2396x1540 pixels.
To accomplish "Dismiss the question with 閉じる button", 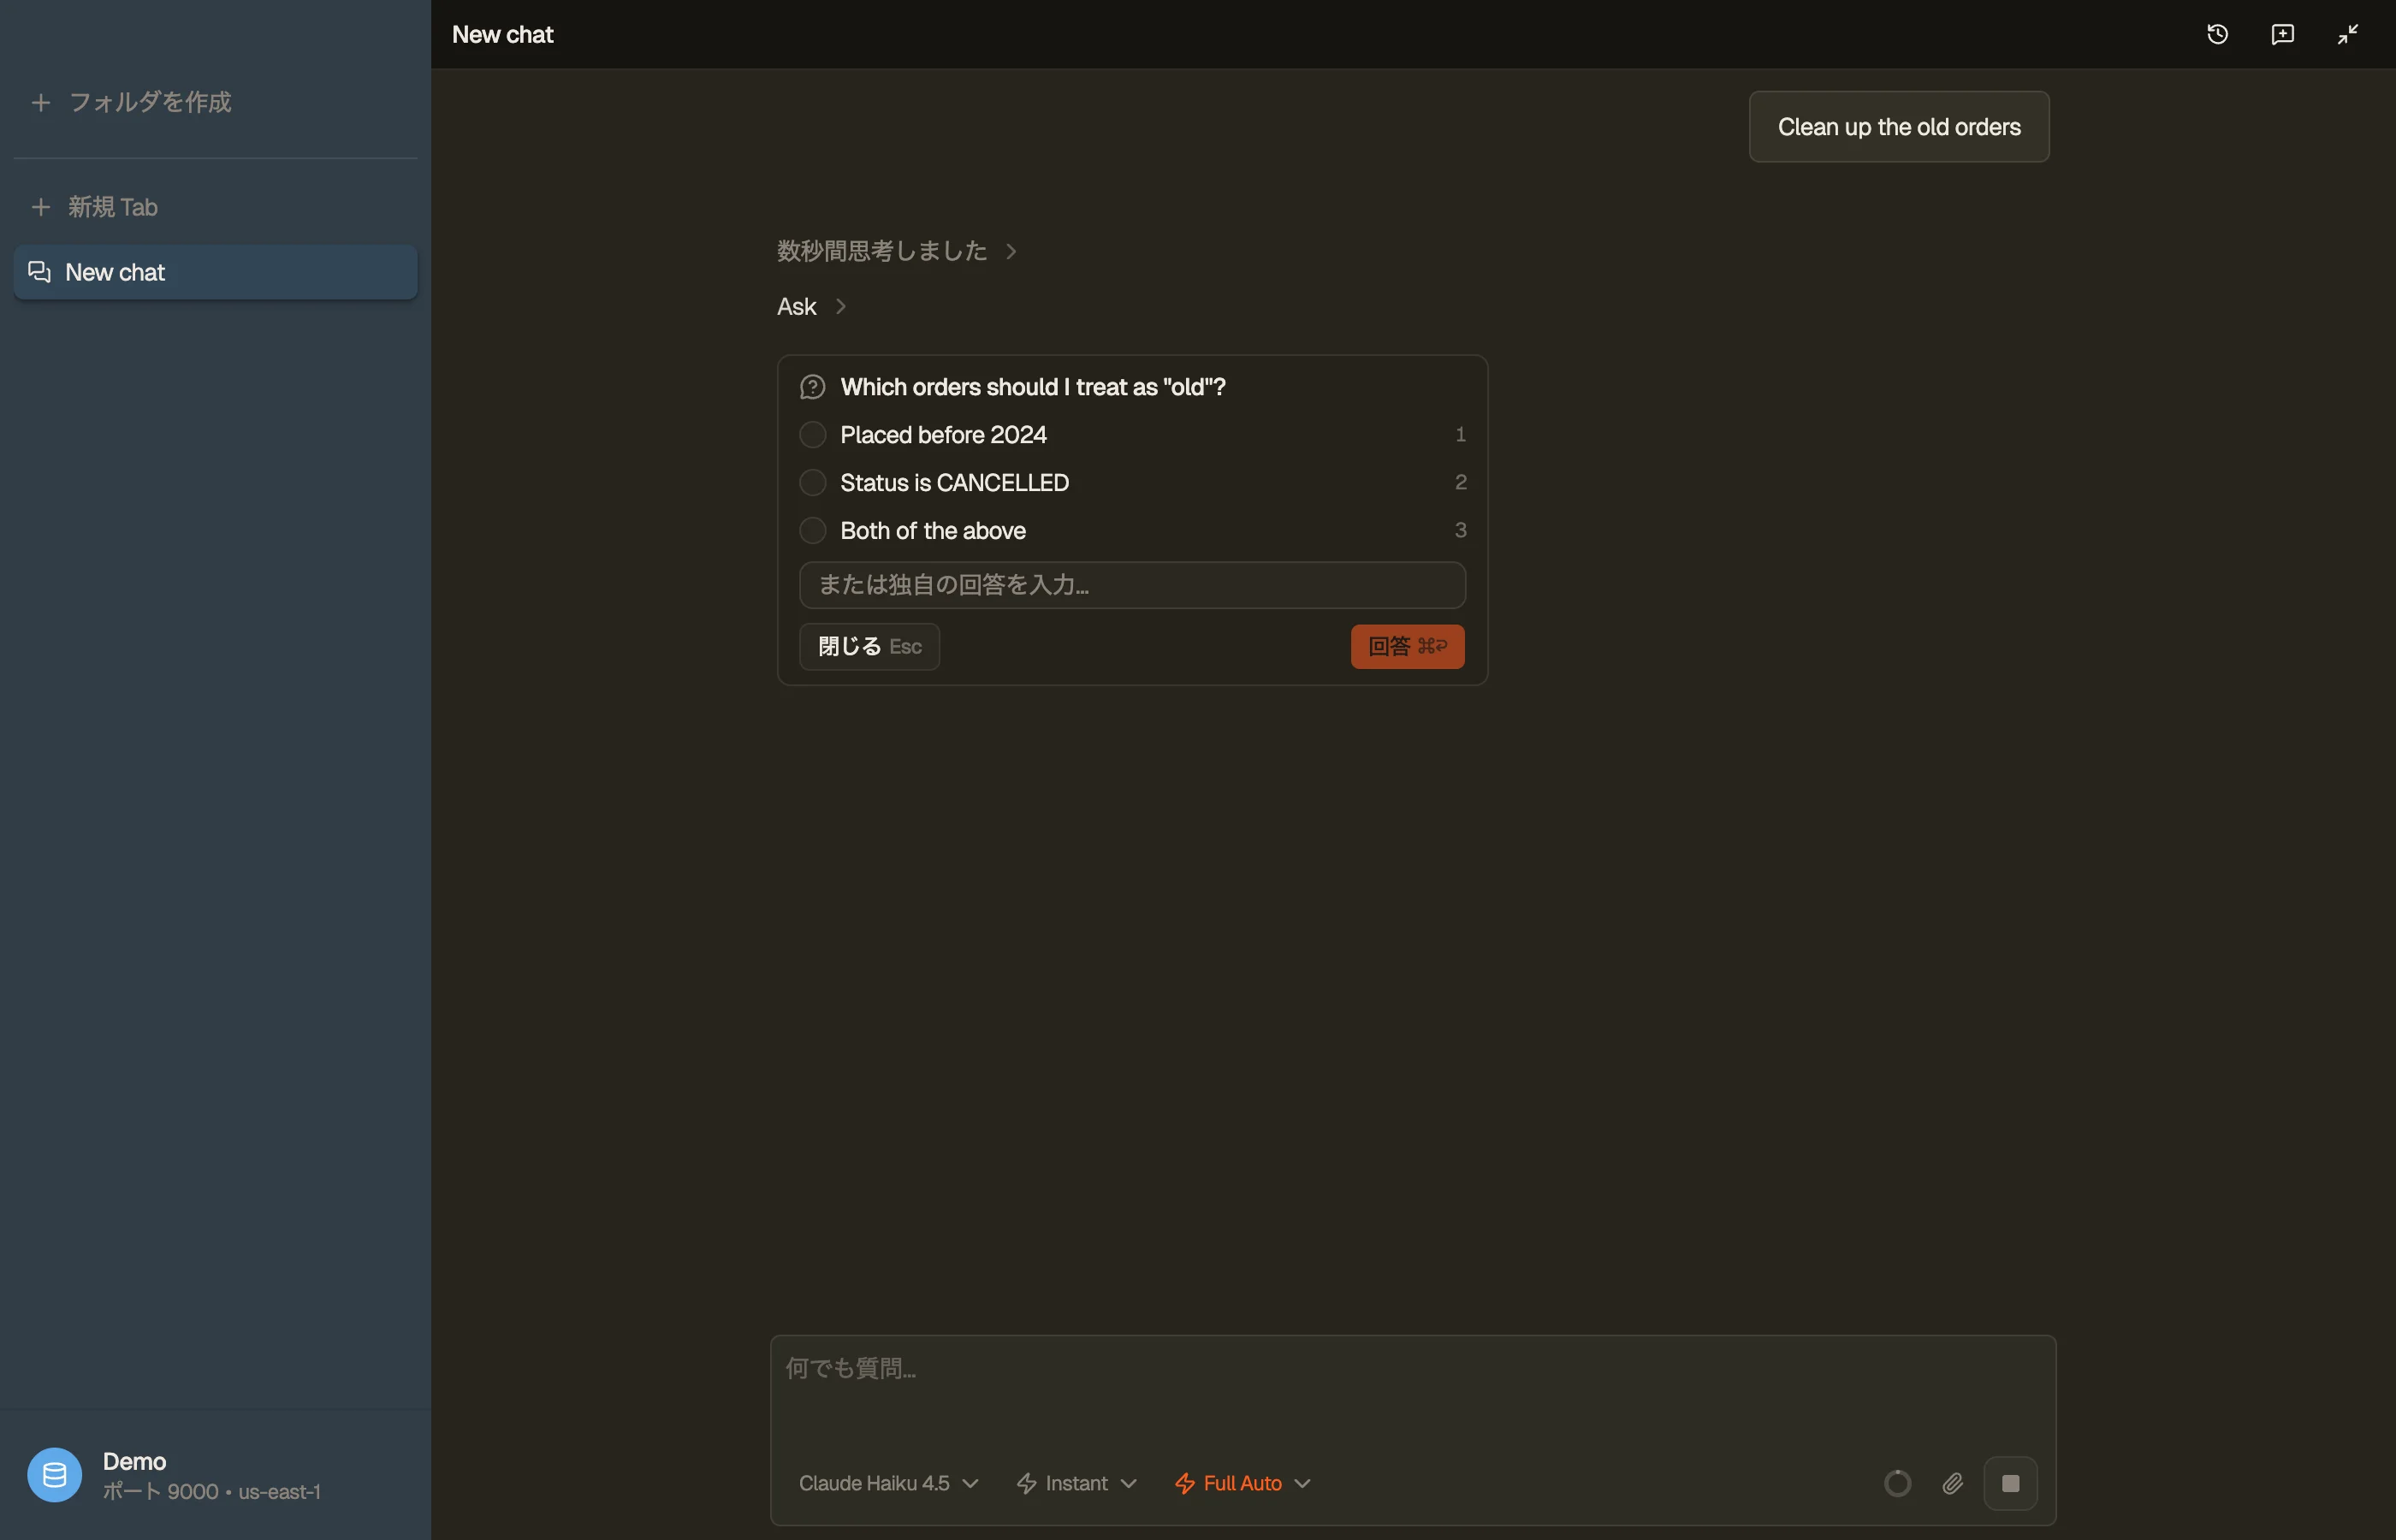I will [869, 646].
